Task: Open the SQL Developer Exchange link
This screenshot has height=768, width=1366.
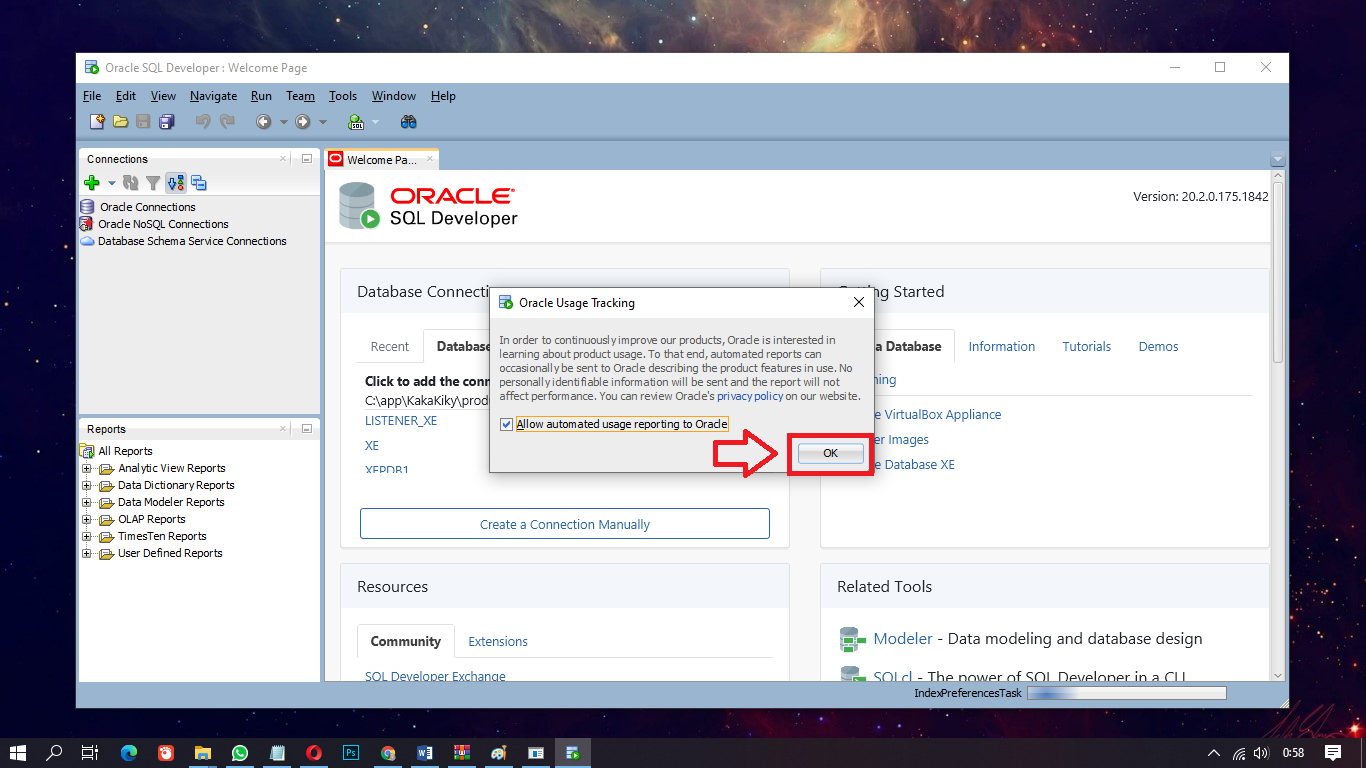Action: 435,676
